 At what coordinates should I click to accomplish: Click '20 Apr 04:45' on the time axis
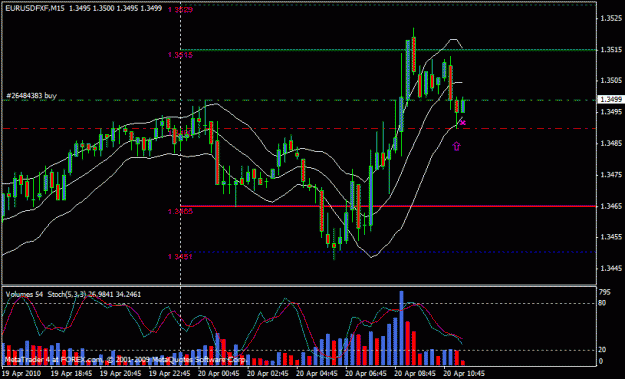[317, 373]
